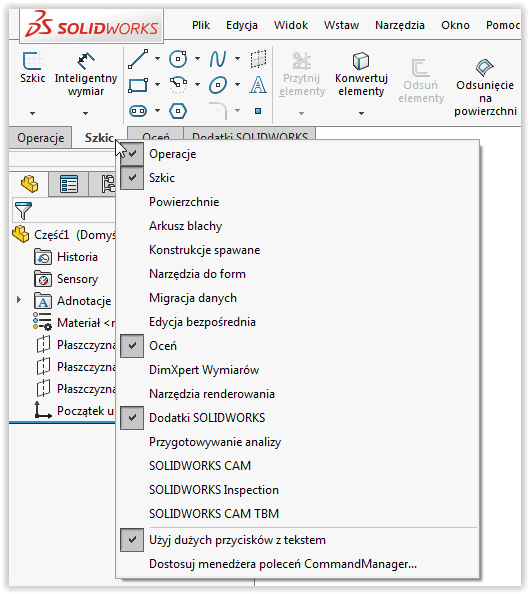This screenshot has height=594, width=529.
Task: Open Inteligentny wymiar dropdown arrow
Action: click(x=86, y=113)
